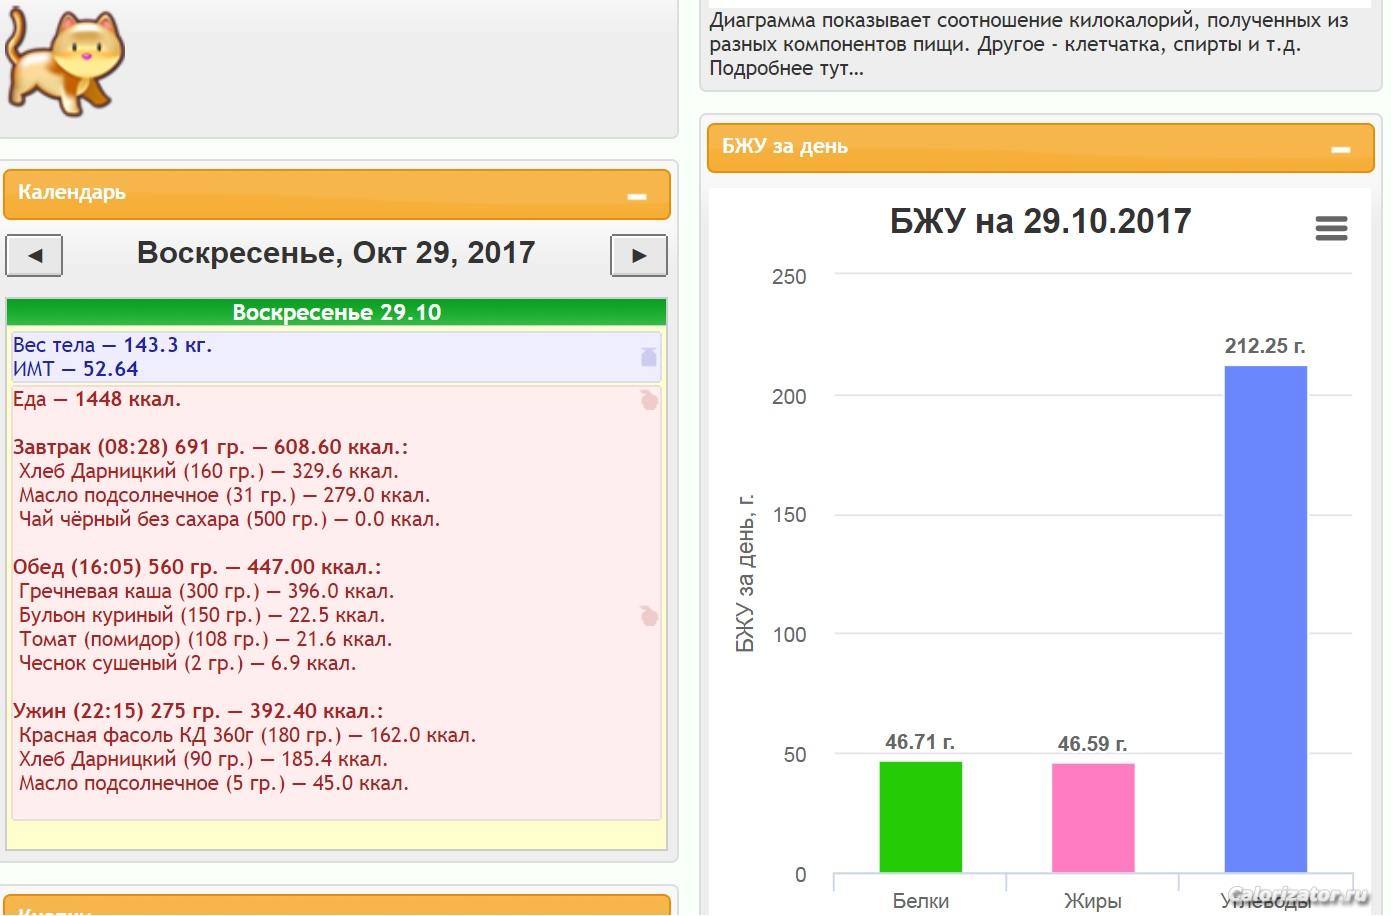1391x916 pixels.
Task: Open the Завтрак (08:28) meal entry
Action: click(211, 447)
